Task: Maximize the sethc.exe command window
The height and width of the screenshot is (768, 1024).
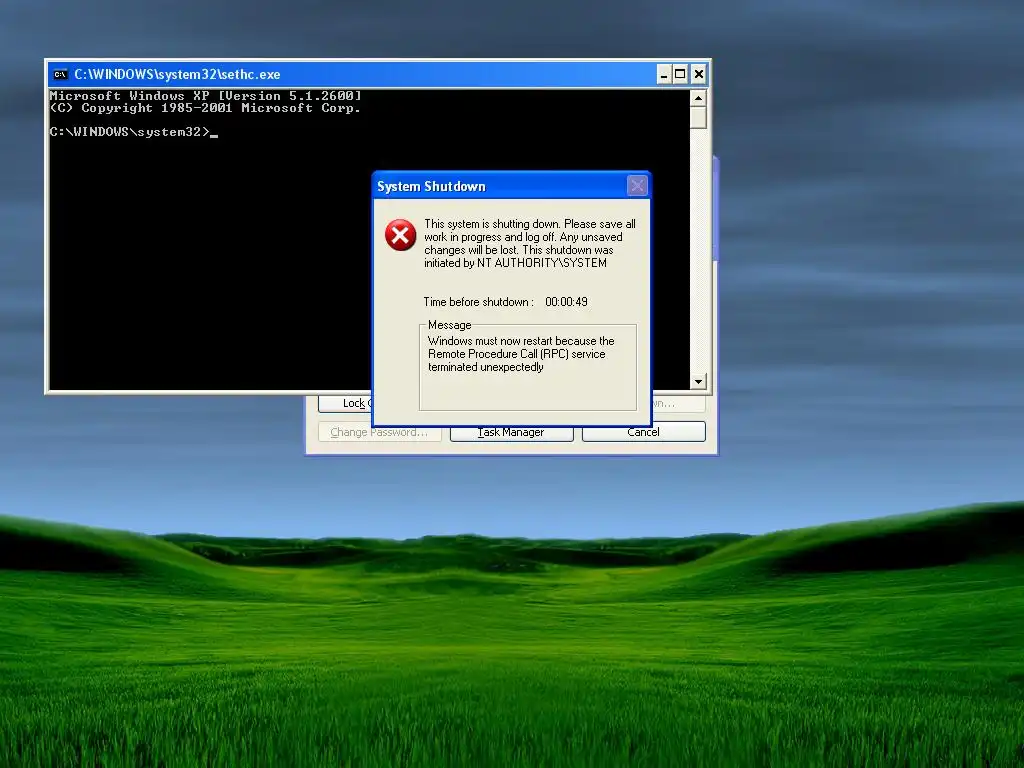Action: click(x=680, y=74)
